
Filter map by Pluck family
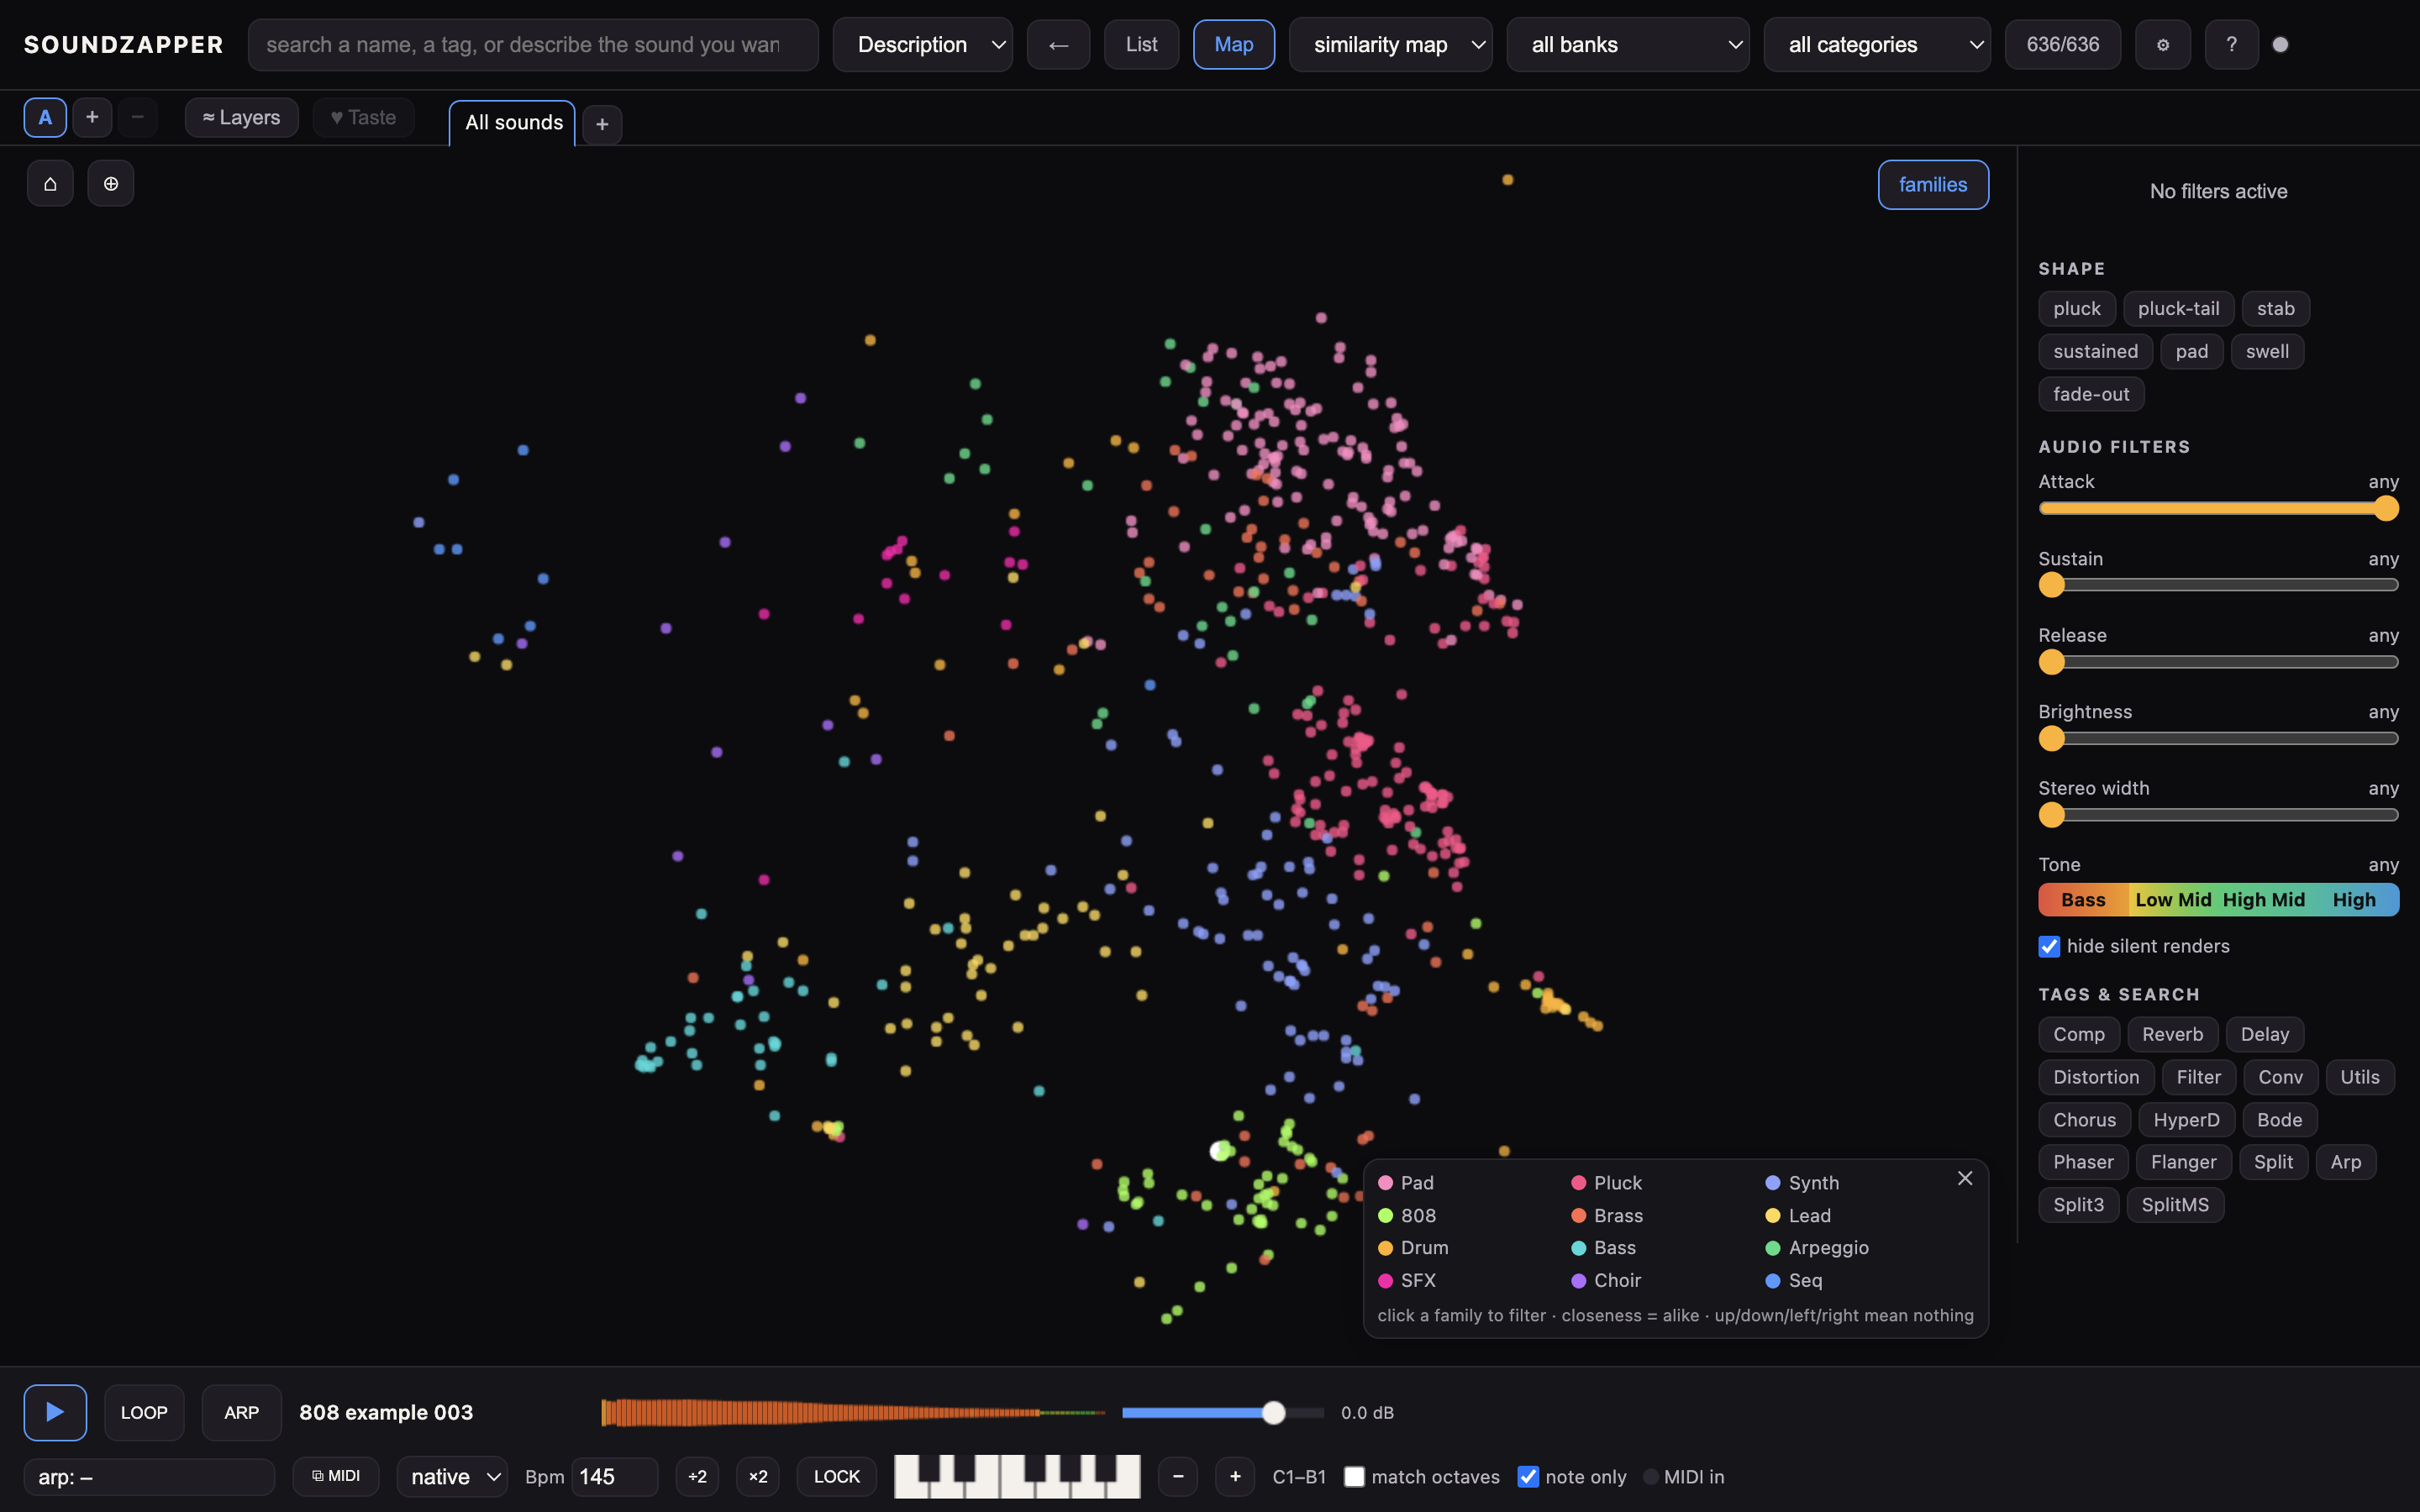tap(1606, 1183)
